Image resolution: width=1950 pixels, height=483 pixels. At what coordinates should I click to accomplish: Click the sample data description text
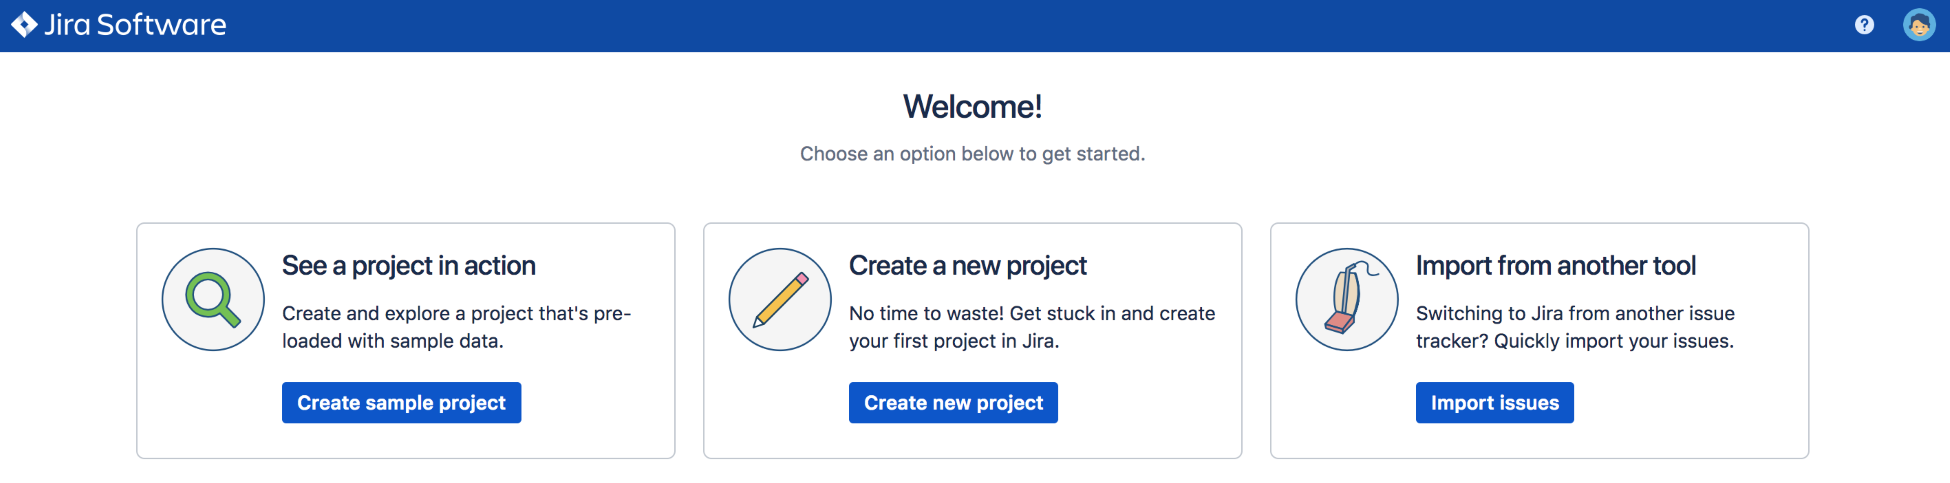pos(457,327)
